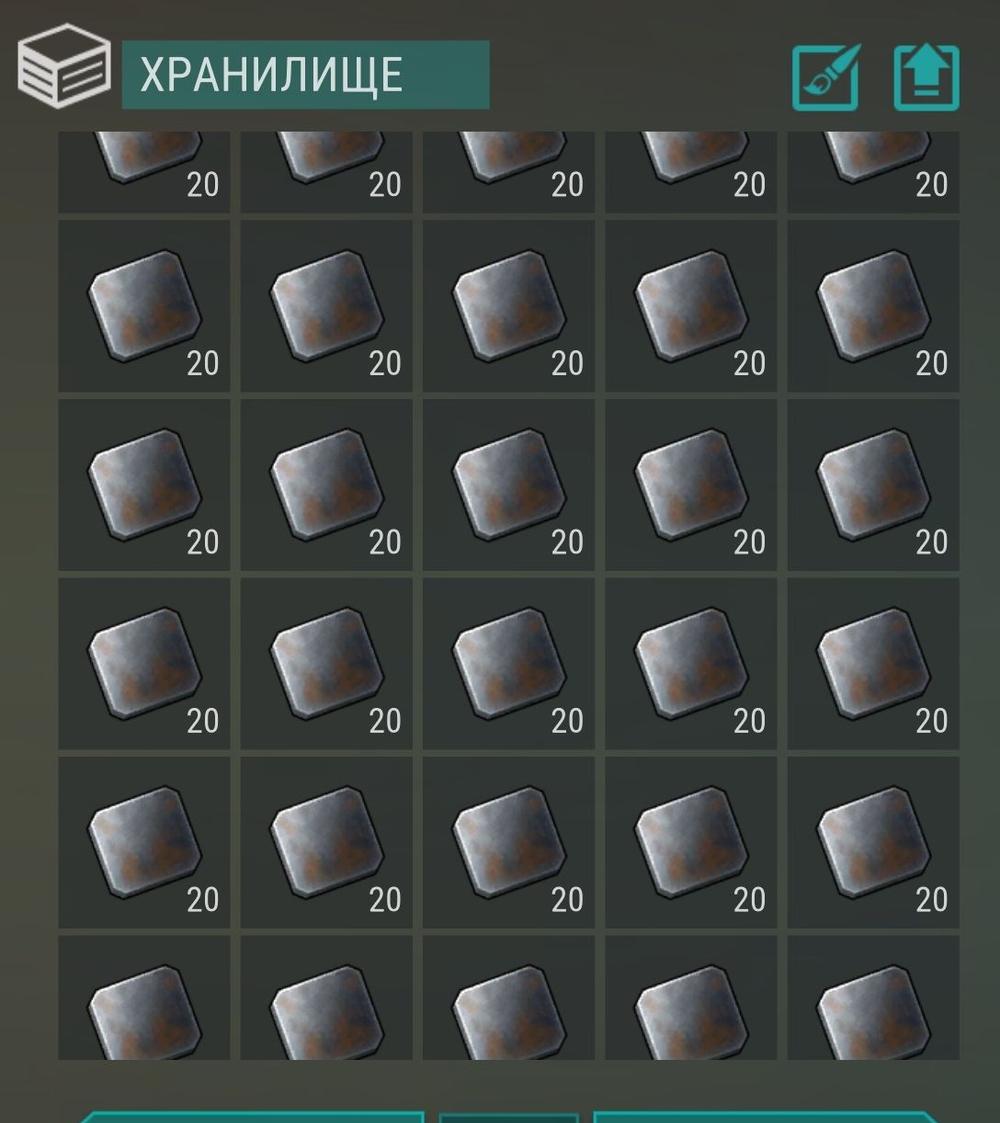Select fourth metal plate in second fully visible row
This screenshot has height=1123, width=1000.
click(691, 485)
